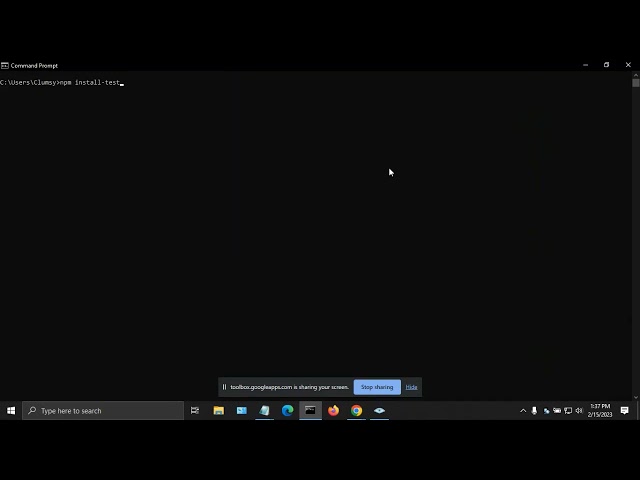The width and height of the screenshot is (640, 480).
Task: Click the 'npm install-test' command text
Action: (90, 82)
